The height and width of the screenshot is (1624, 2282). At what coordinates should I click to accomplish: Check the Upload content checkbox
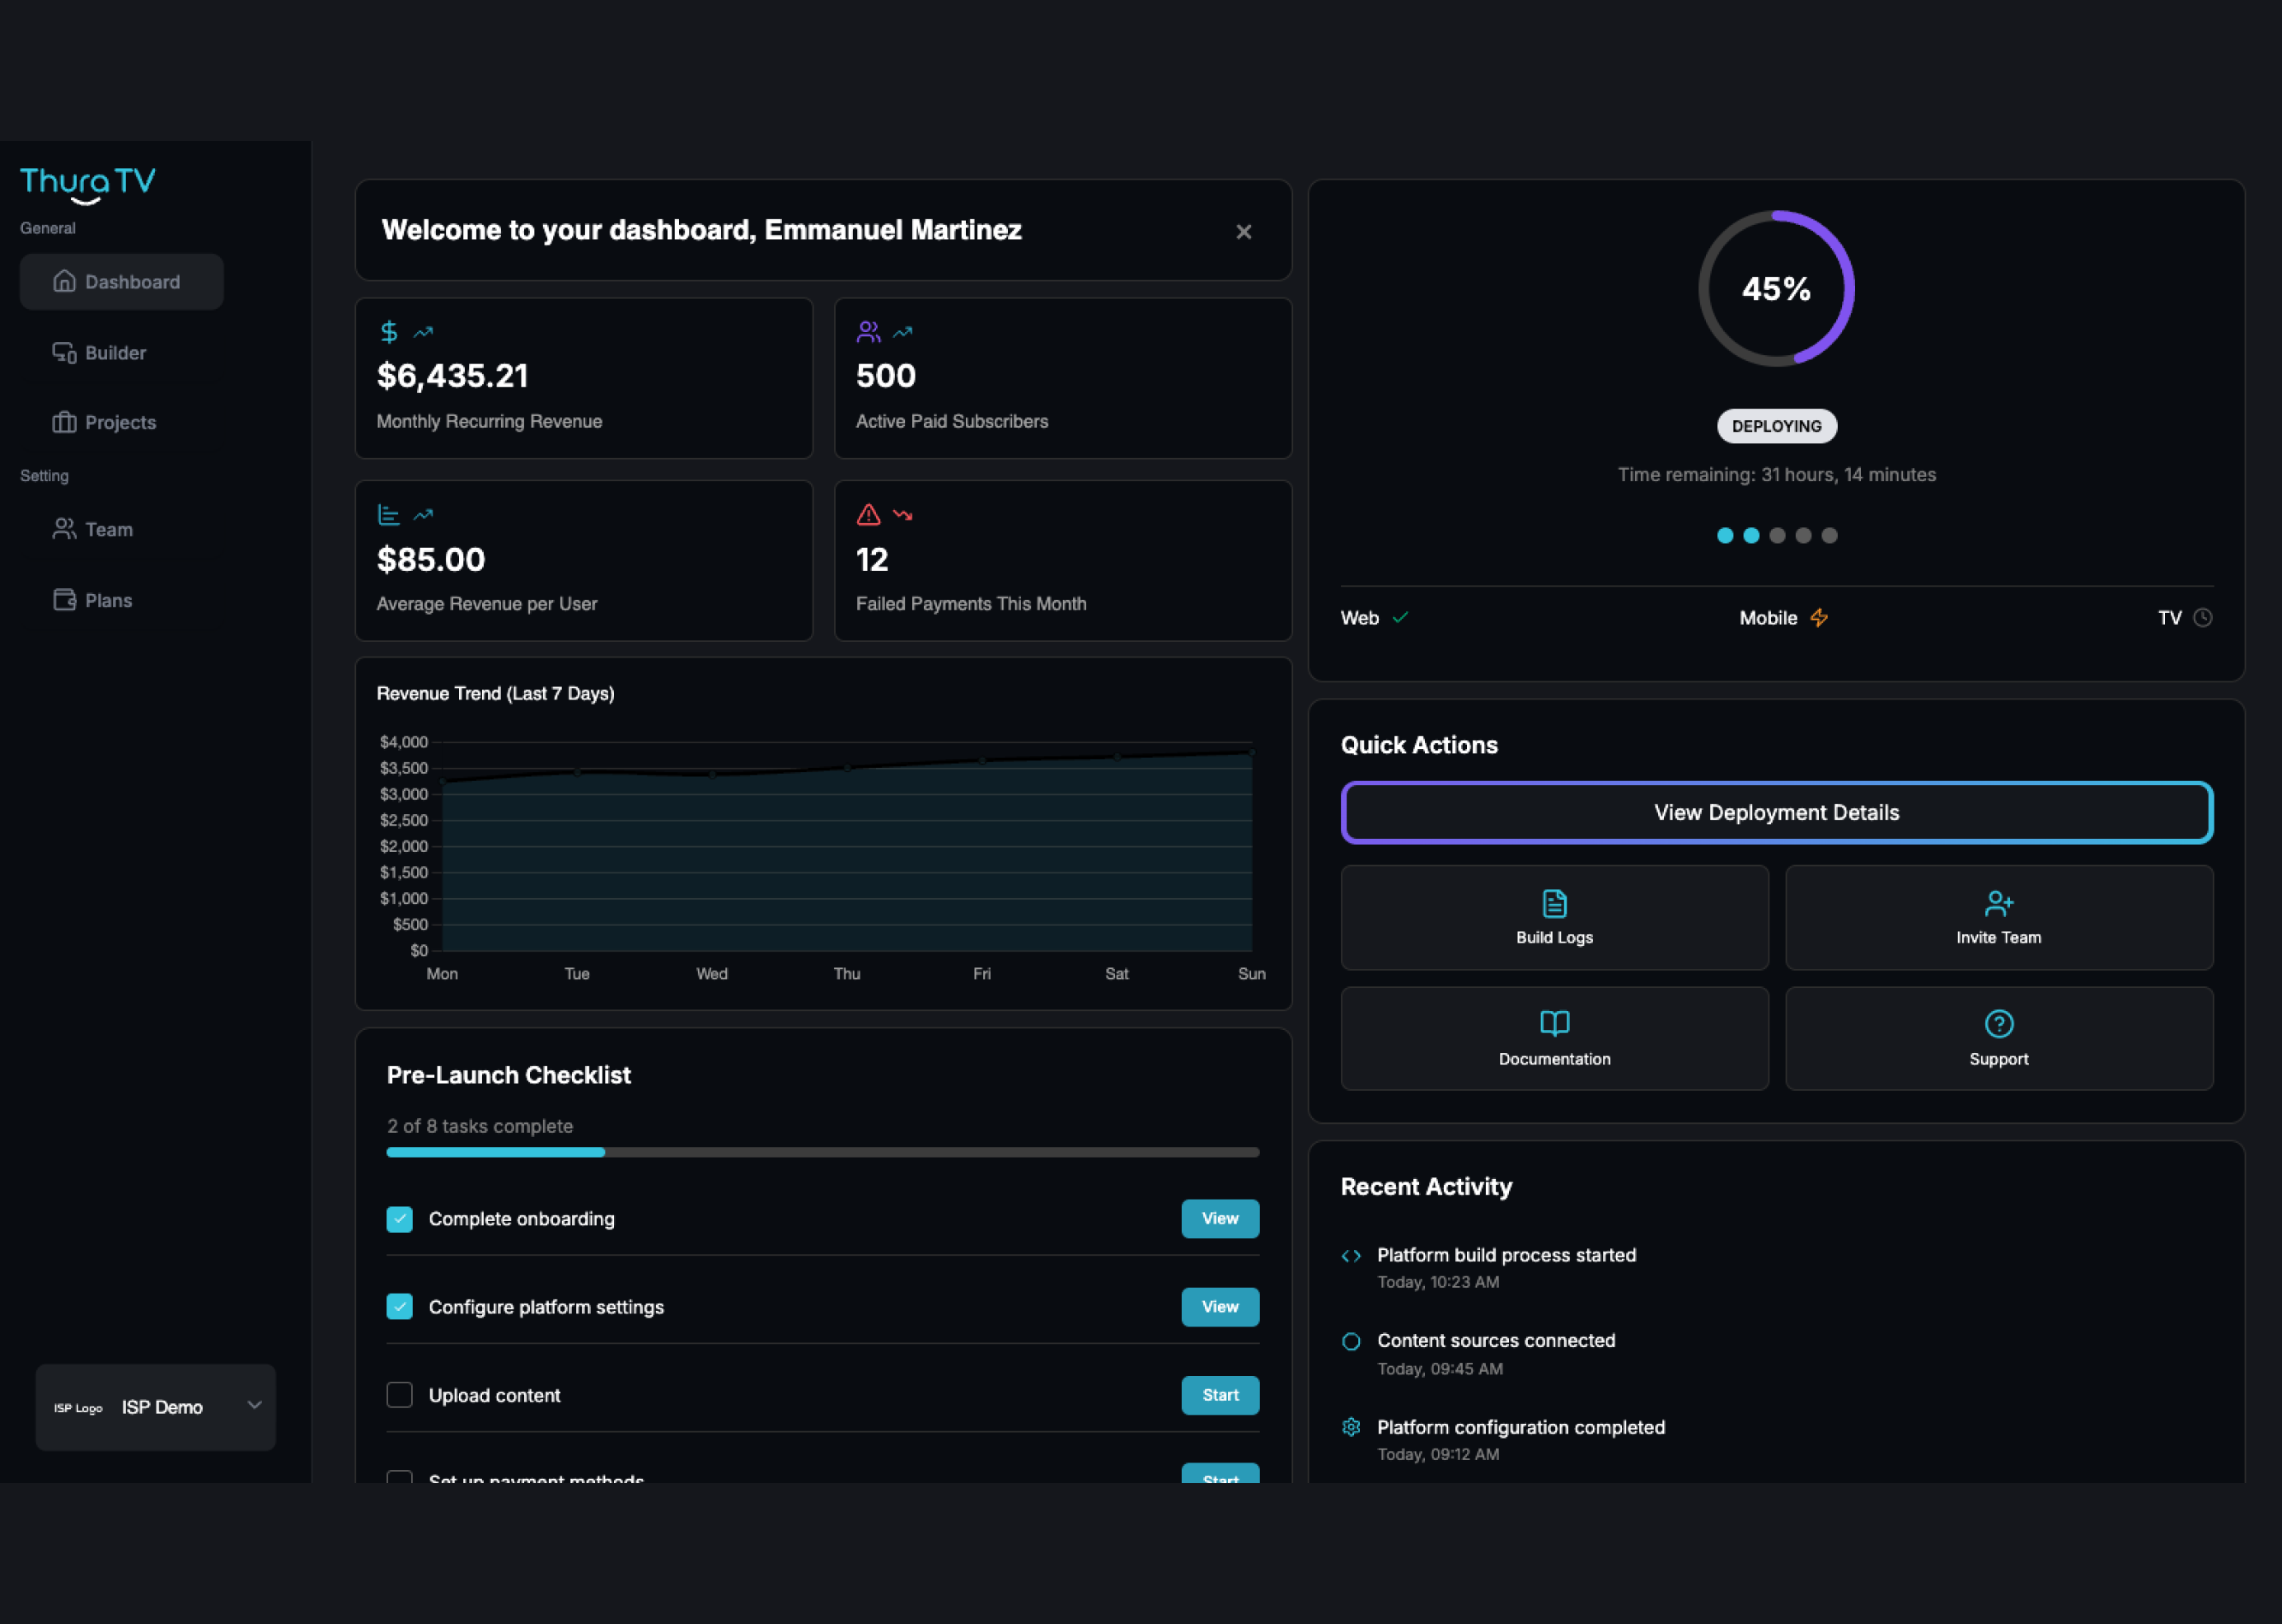[400, 1395]
